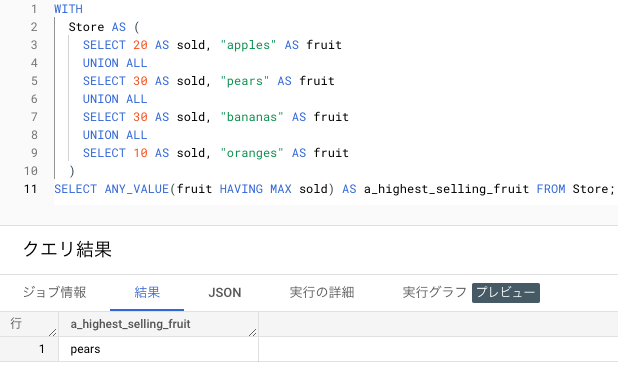Click the resize handle of 行 column
The width and height of the screenshot is (618, 368).
52,333
